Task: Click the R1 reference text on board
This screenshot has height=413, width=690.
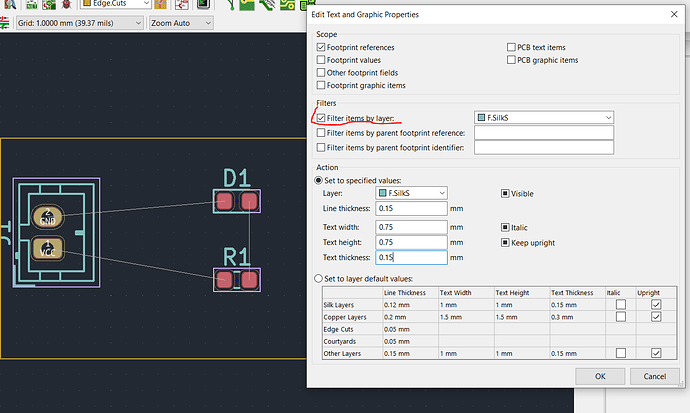Action: [x=237, y=256]
